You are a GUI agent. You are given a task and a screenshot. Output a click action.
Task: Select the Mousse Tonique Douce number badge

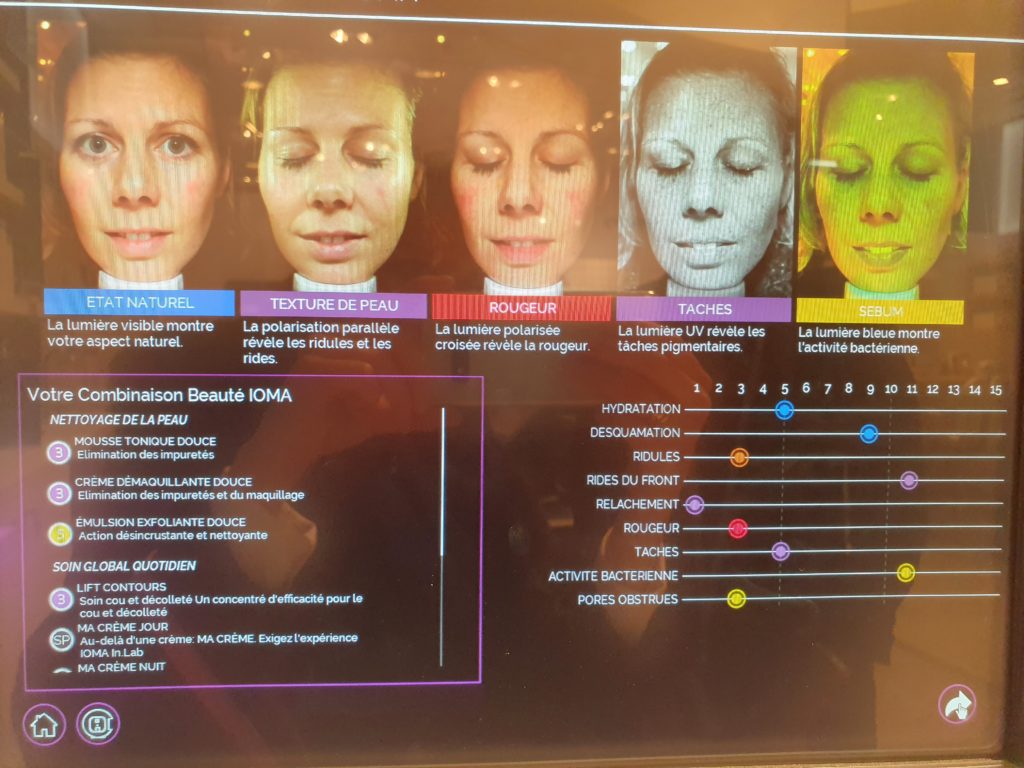pyautogui.click(x=59, y=452)
